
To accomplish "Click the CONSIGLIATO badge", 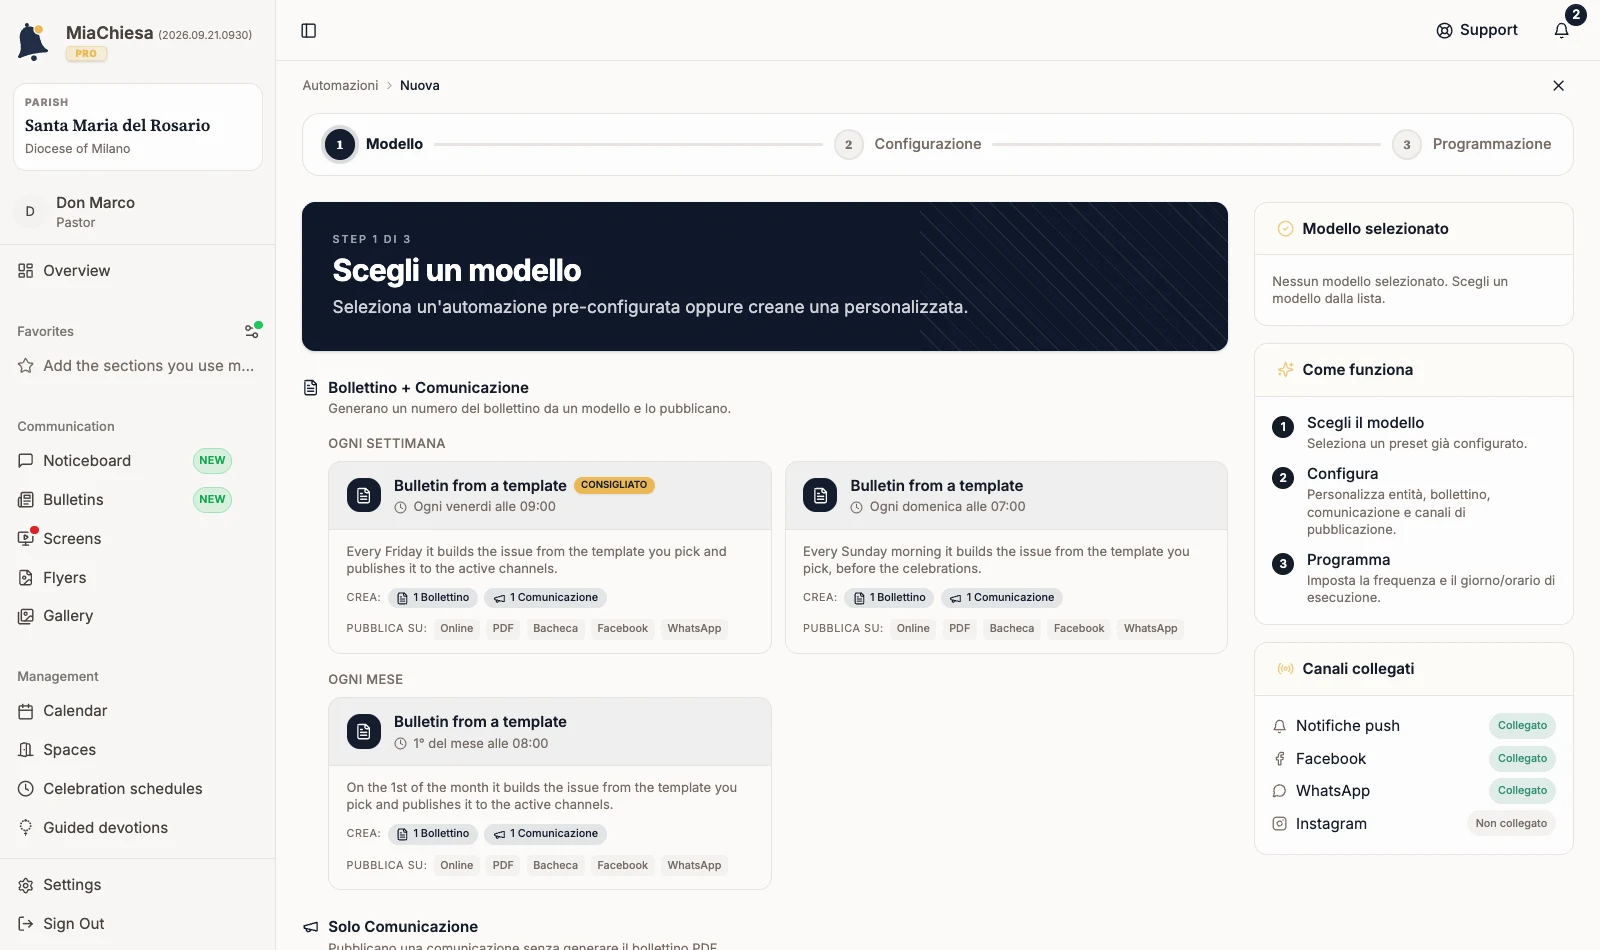I will [x=614, y=485].
